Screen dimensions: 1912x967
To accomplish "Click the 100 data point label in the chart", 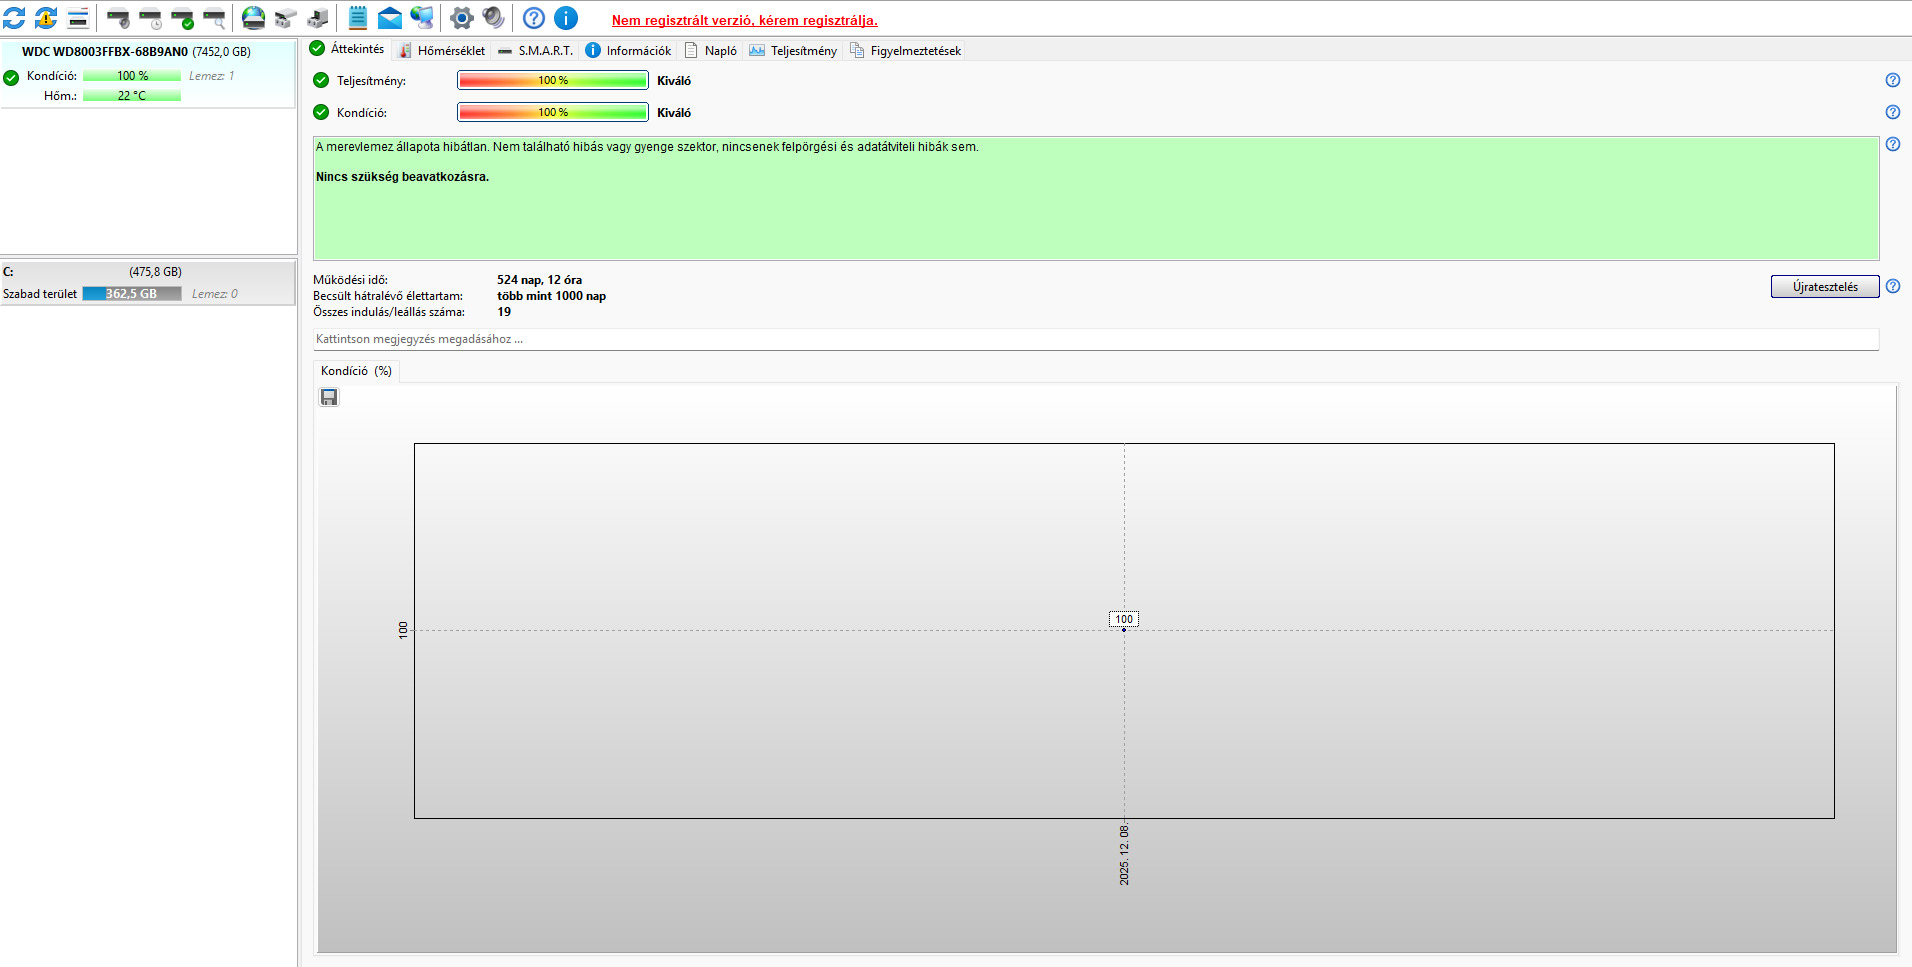I will tap(1124, 619).
